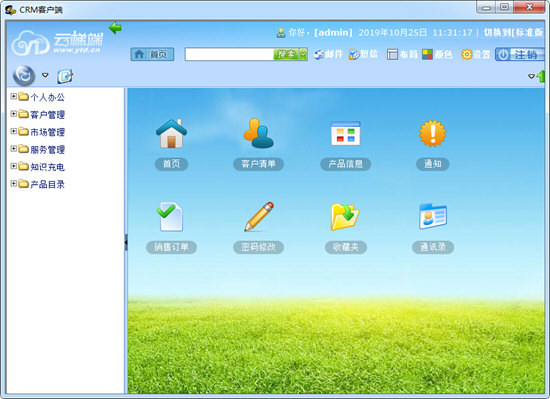This screenshot has width=550, height=399.
Task: Open 设置 settings gear in the toolbar
Action: pos(476,54)
